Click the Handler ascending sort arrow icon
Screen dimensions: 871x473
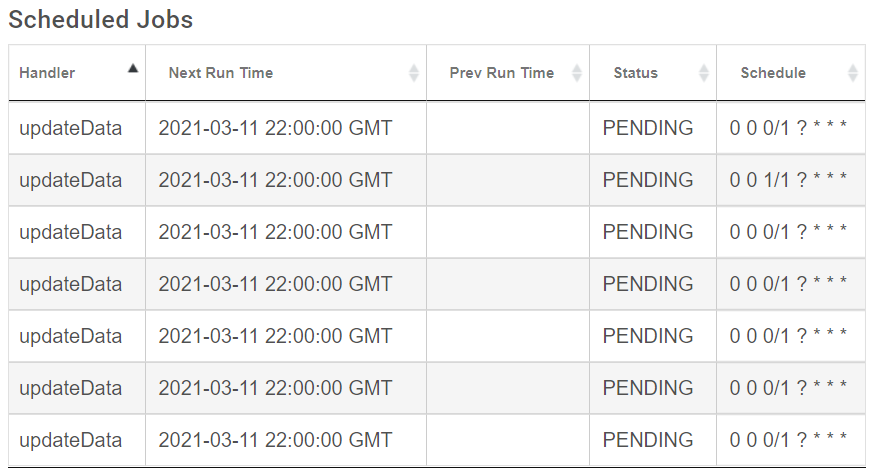133,69
